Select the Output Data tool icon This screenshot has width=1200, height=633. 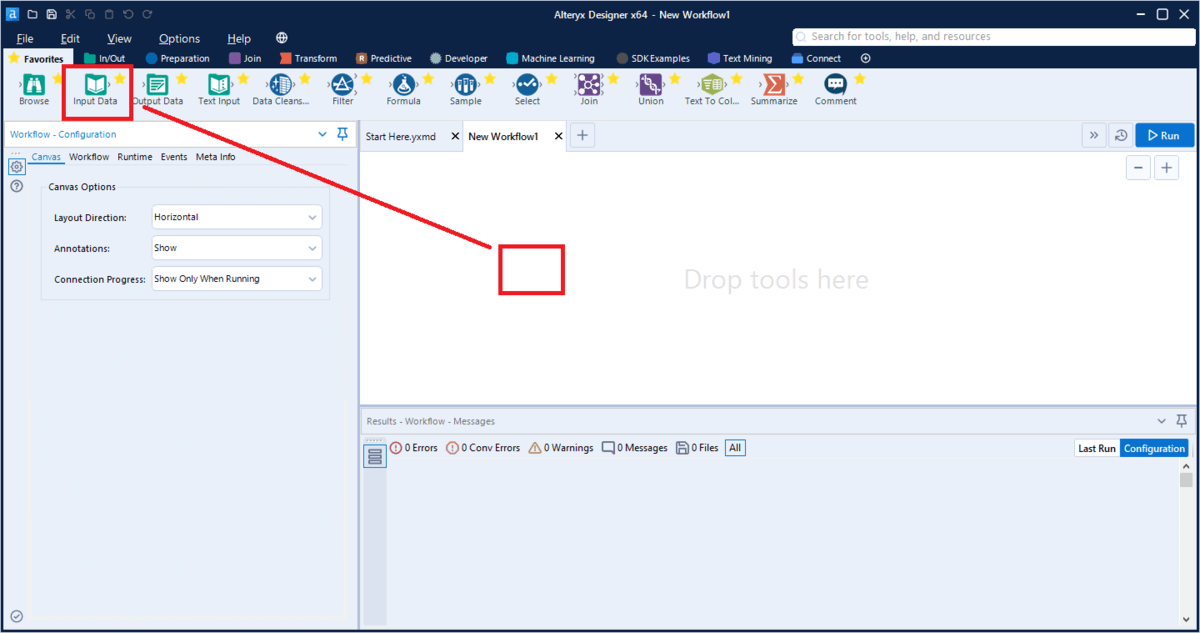(157, 85)
